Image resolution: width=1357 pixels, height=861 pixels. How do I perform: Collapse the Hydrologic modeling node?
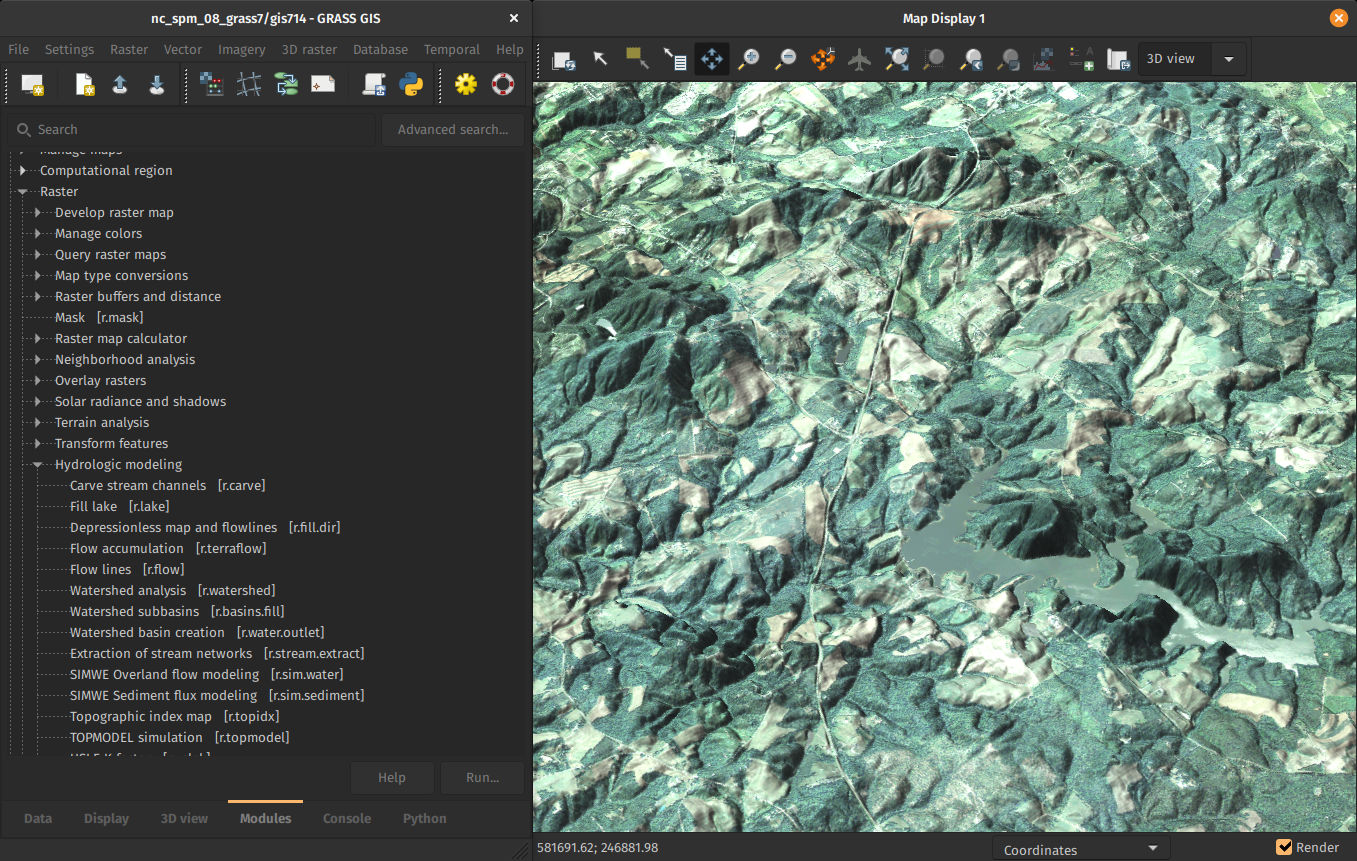[x=37, y=464]
